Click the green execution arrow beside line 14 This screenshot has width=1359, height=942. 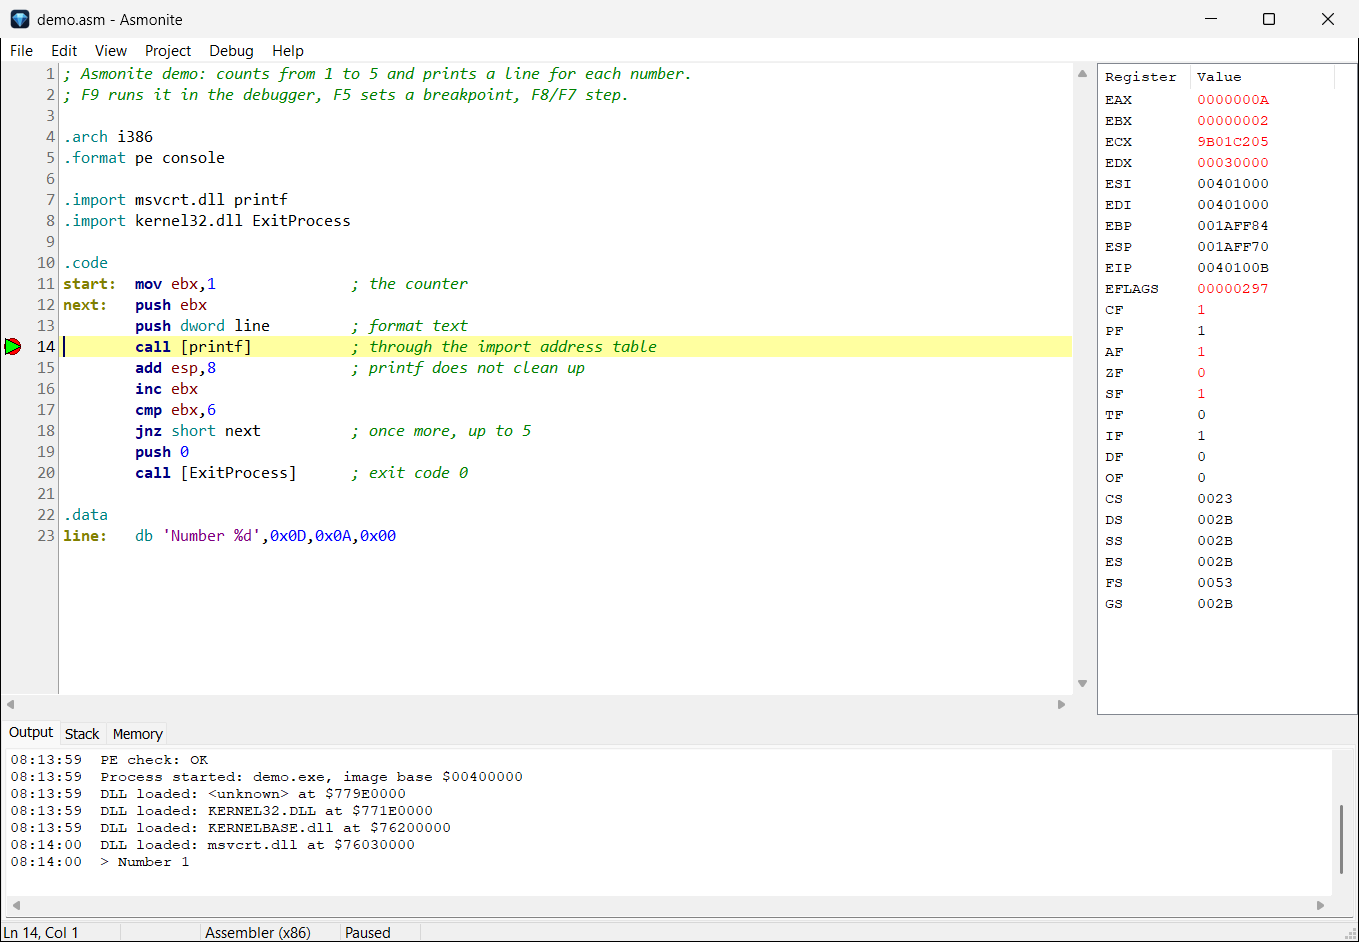point(13,347)
